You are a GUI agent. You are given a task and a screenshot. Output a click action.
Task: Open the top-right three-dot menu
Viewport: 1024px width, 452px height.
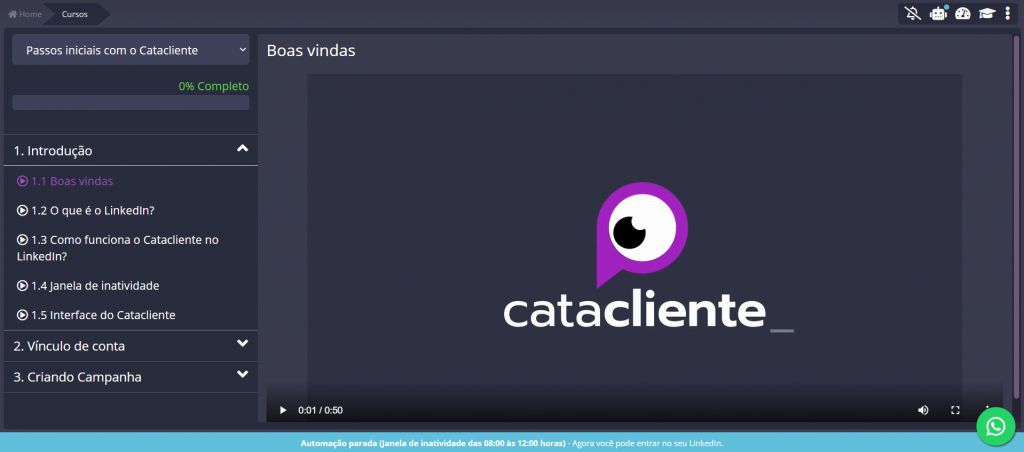tap(1008, 14)
